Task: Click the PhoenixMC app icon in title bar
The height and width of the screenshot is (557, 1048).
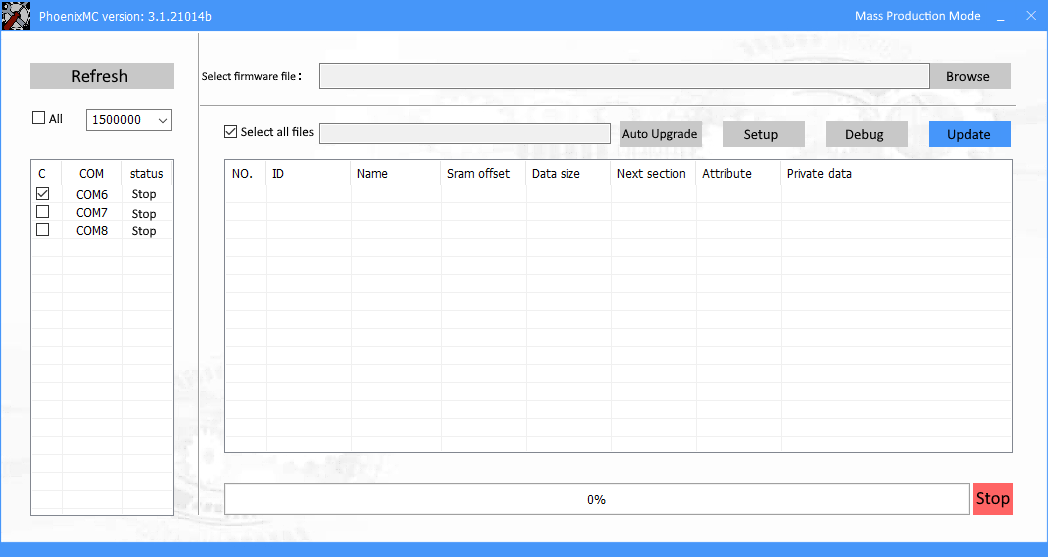Action: coord(16,16)
